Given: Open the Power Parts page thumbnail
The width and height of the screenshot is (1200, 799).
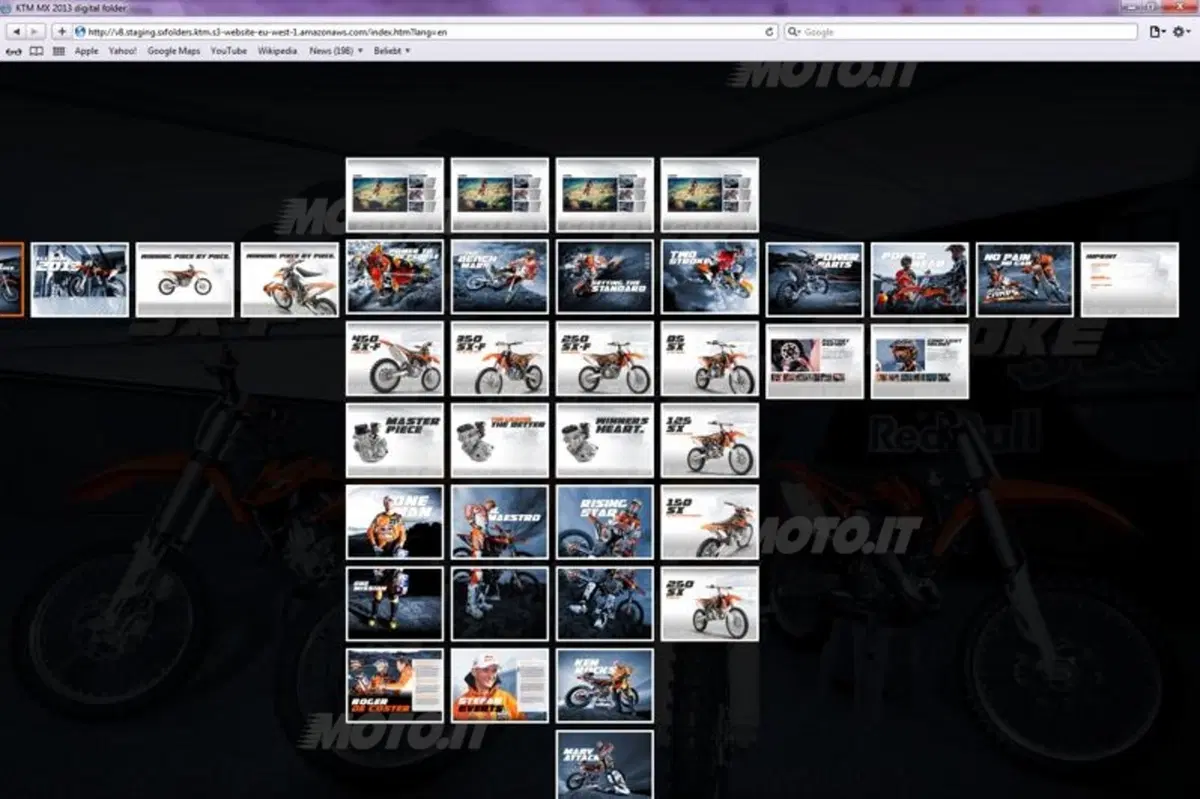Looking at the screenshot, I should [815, 279].
